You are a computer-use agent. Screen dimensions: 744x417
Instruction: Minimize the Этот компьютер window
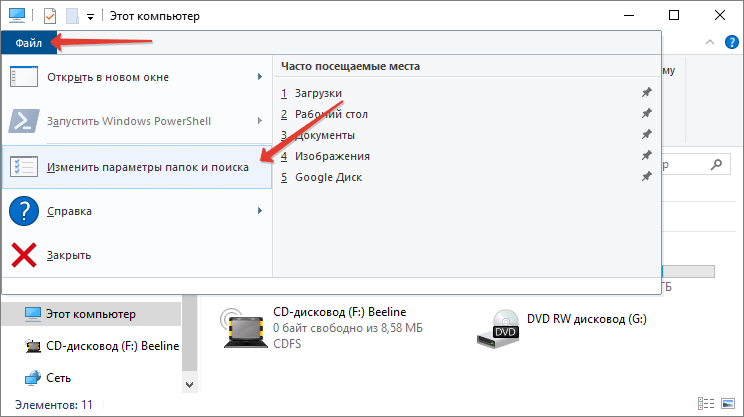click(x=629, y=15)
